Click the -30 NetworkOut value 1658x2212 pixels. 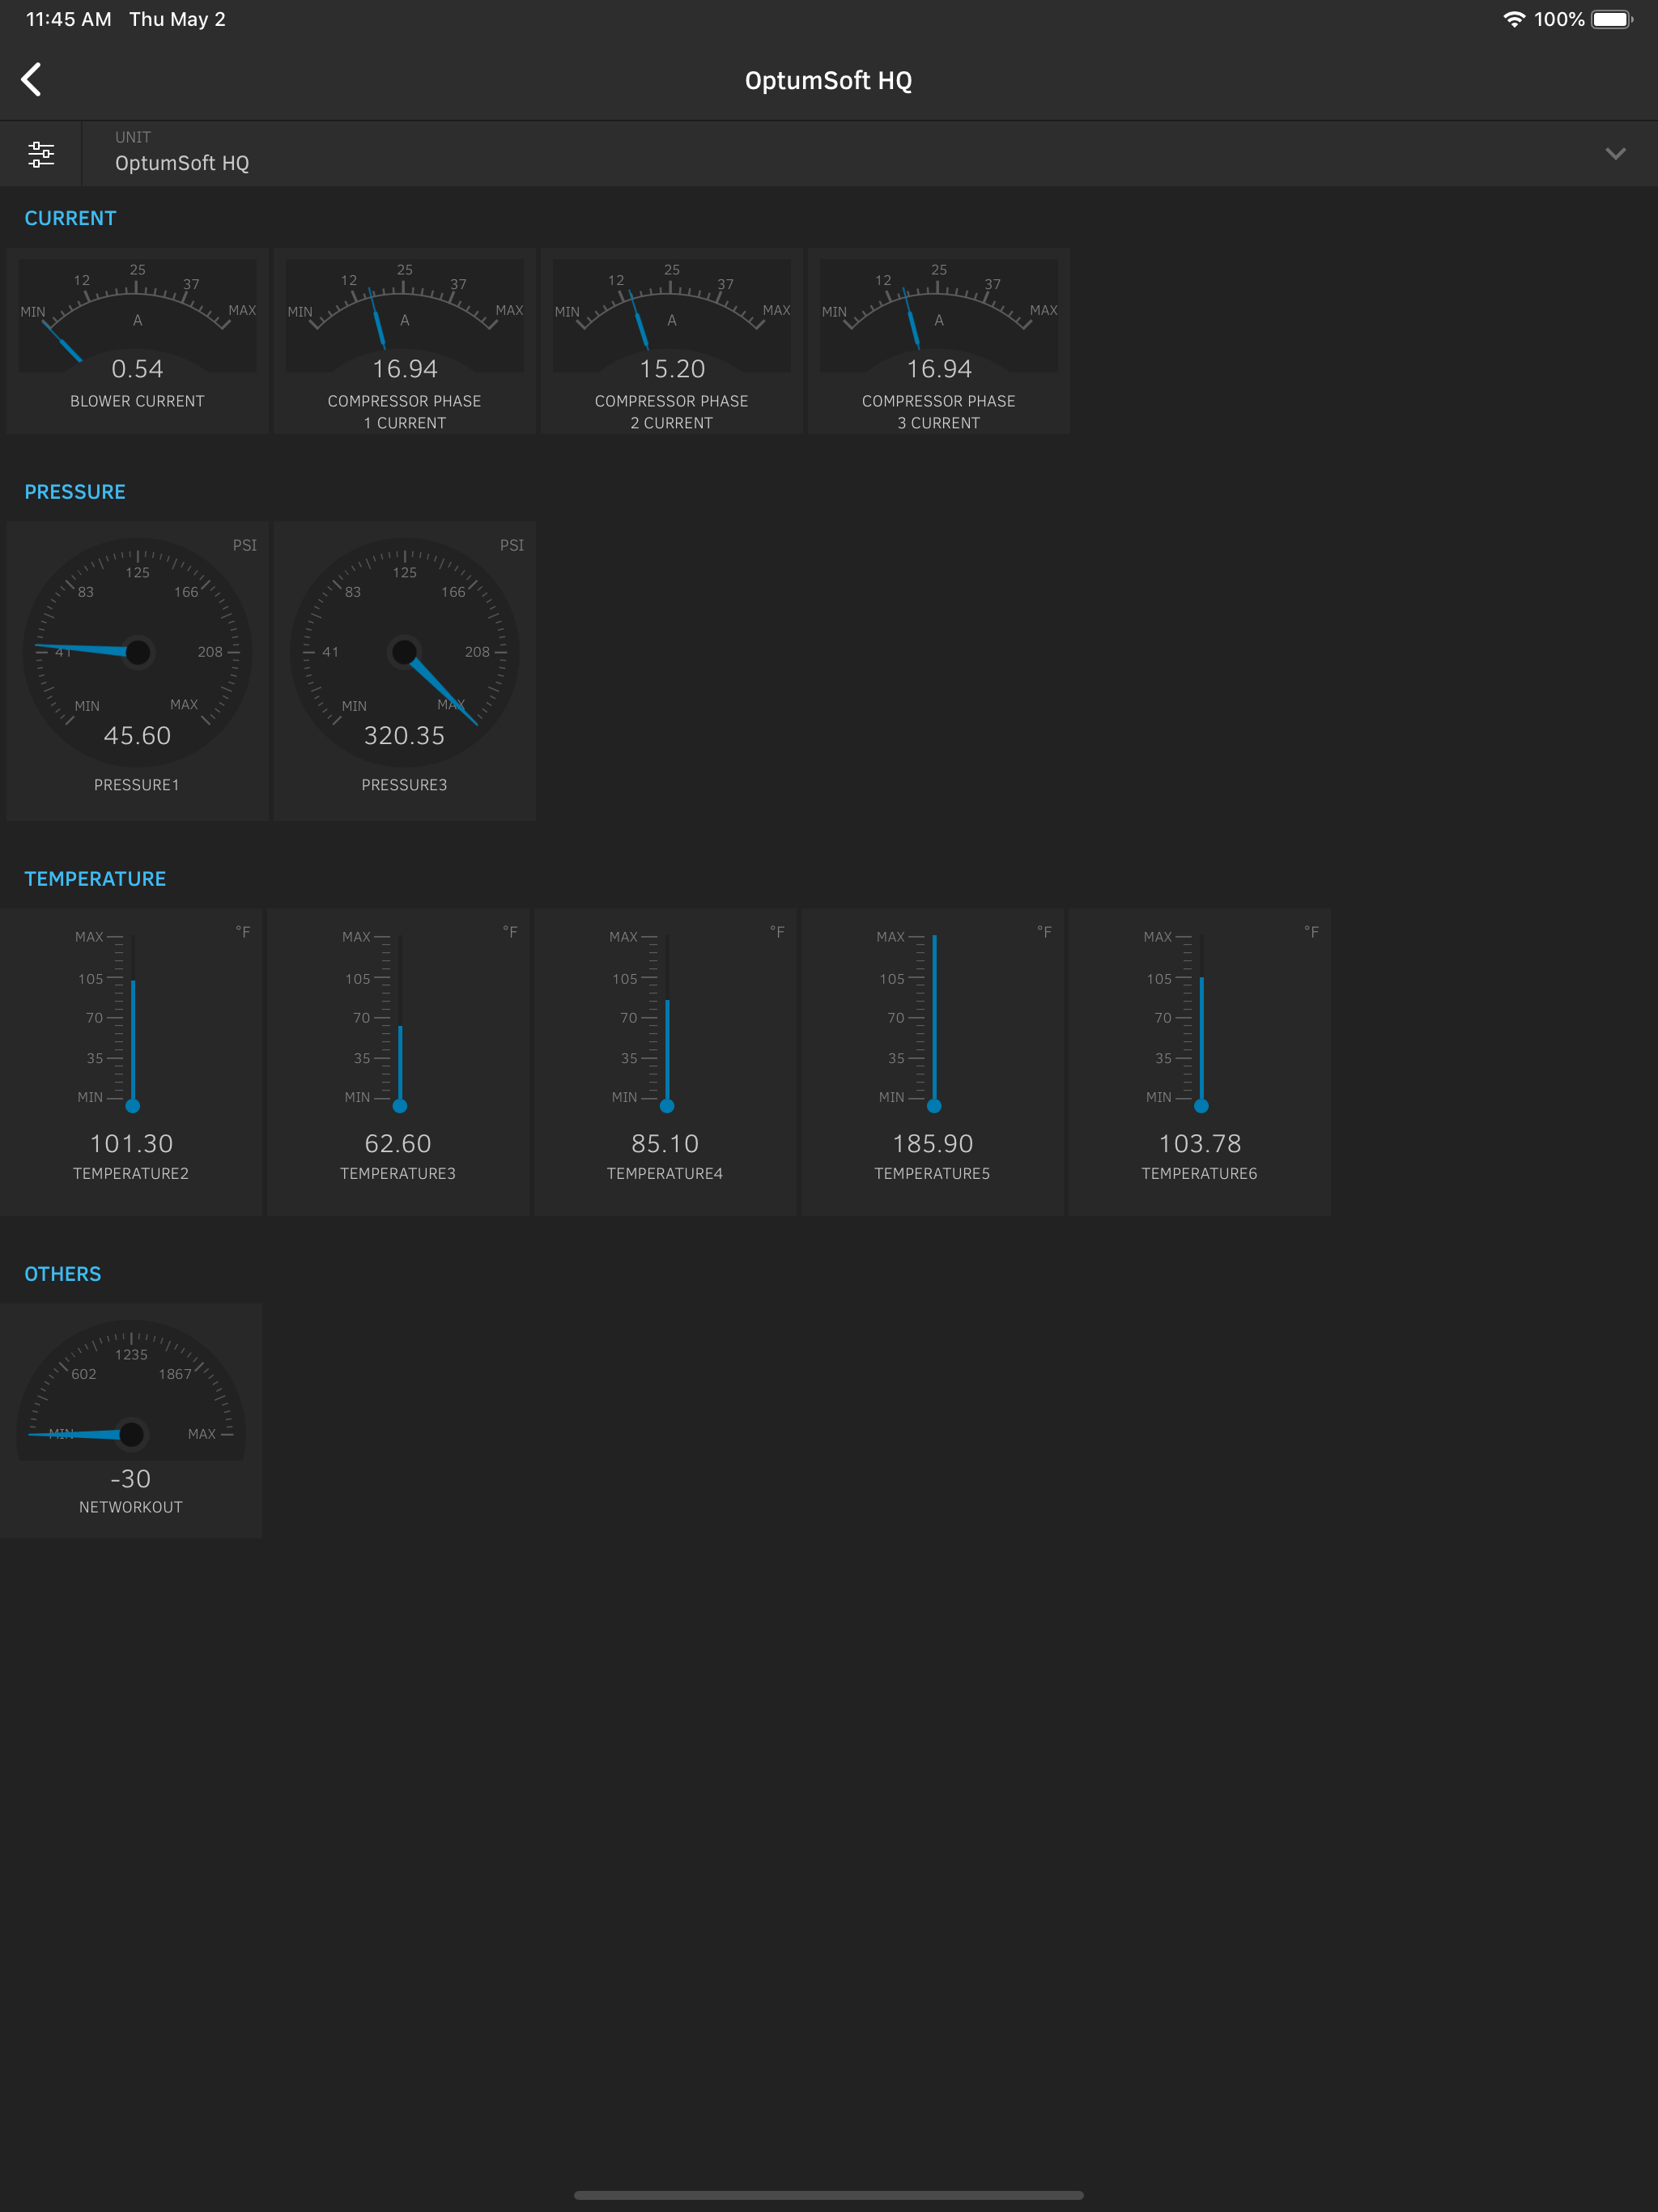[x=131, y=1479]
